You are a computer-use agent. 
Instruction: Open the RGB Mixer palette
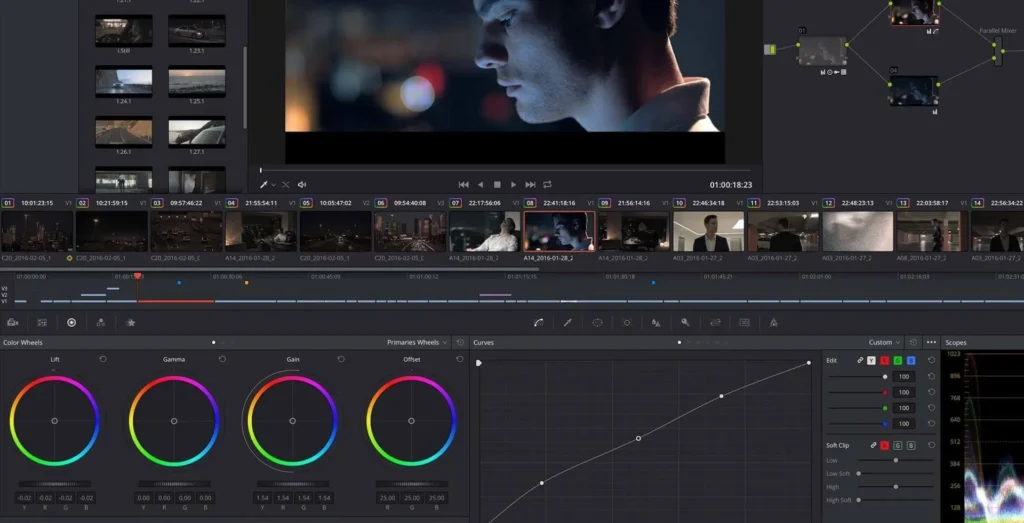(101, 323)
